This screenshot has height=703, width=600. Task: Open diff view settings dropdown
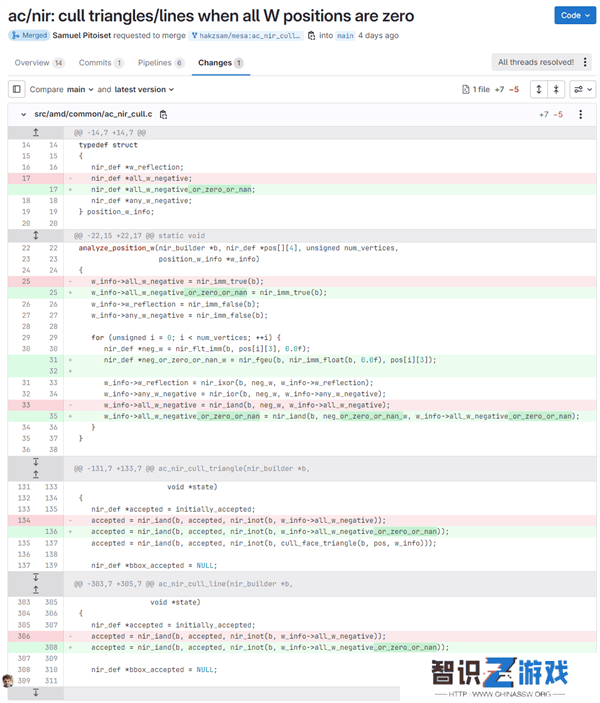point(583,89)
